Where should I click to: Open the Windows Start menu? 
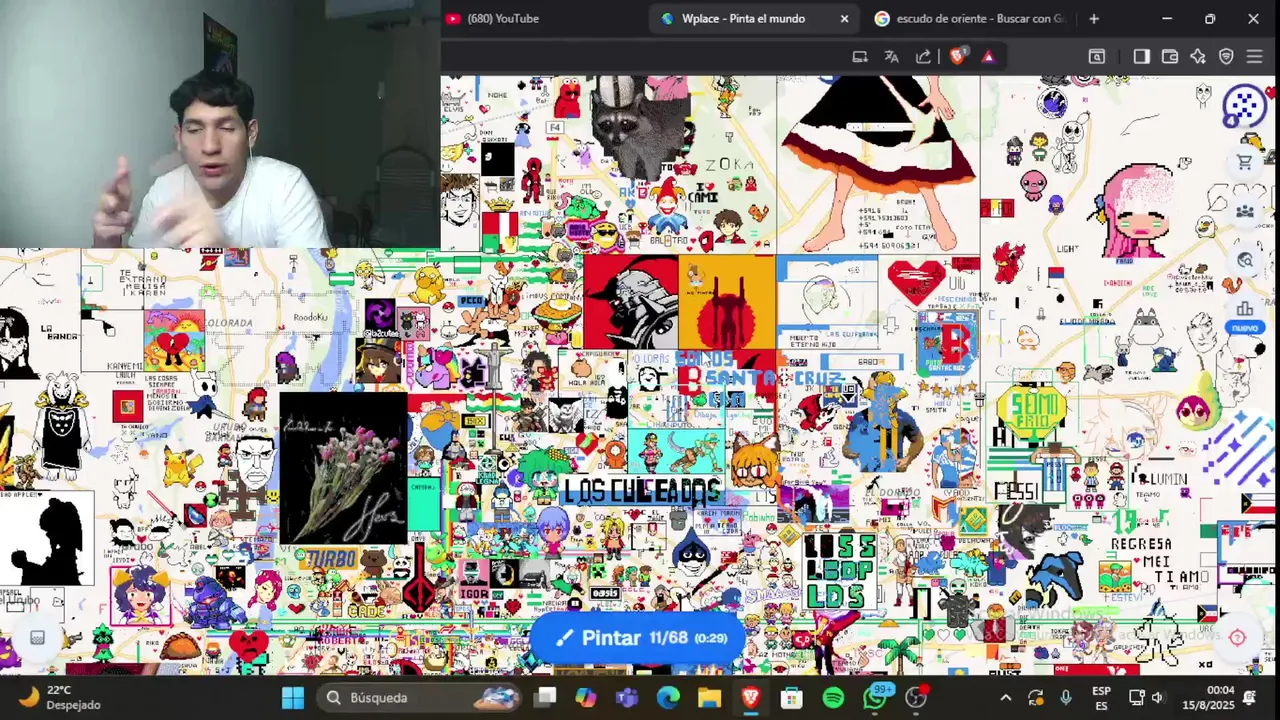point(293,697)
